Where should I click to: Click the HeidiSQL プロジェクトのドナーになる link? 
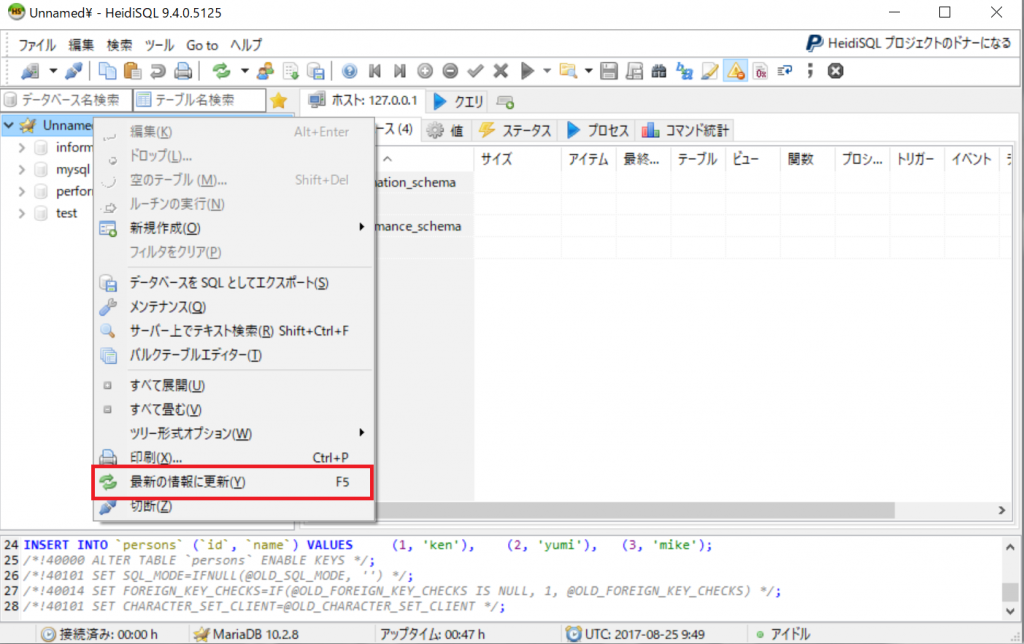click(908, 44)
